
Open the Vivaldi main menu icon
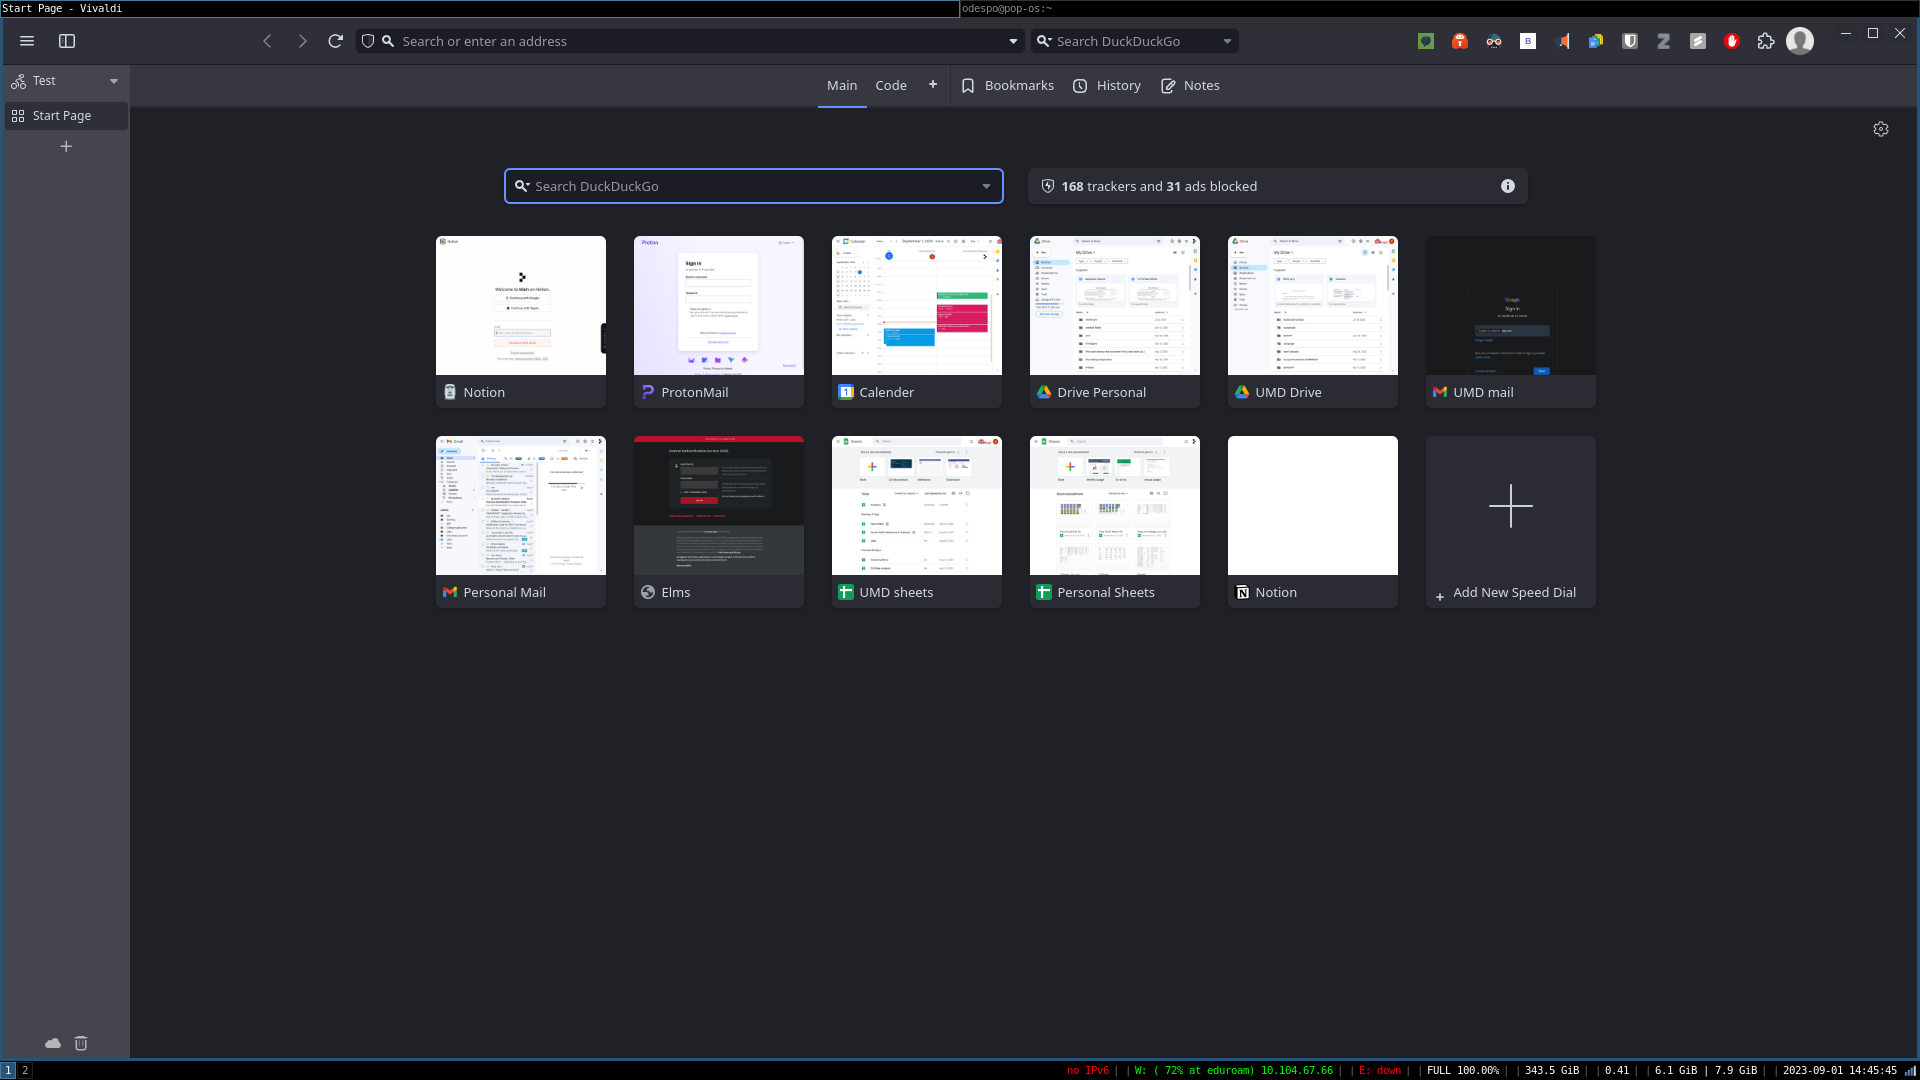click(x=27, y=41)
